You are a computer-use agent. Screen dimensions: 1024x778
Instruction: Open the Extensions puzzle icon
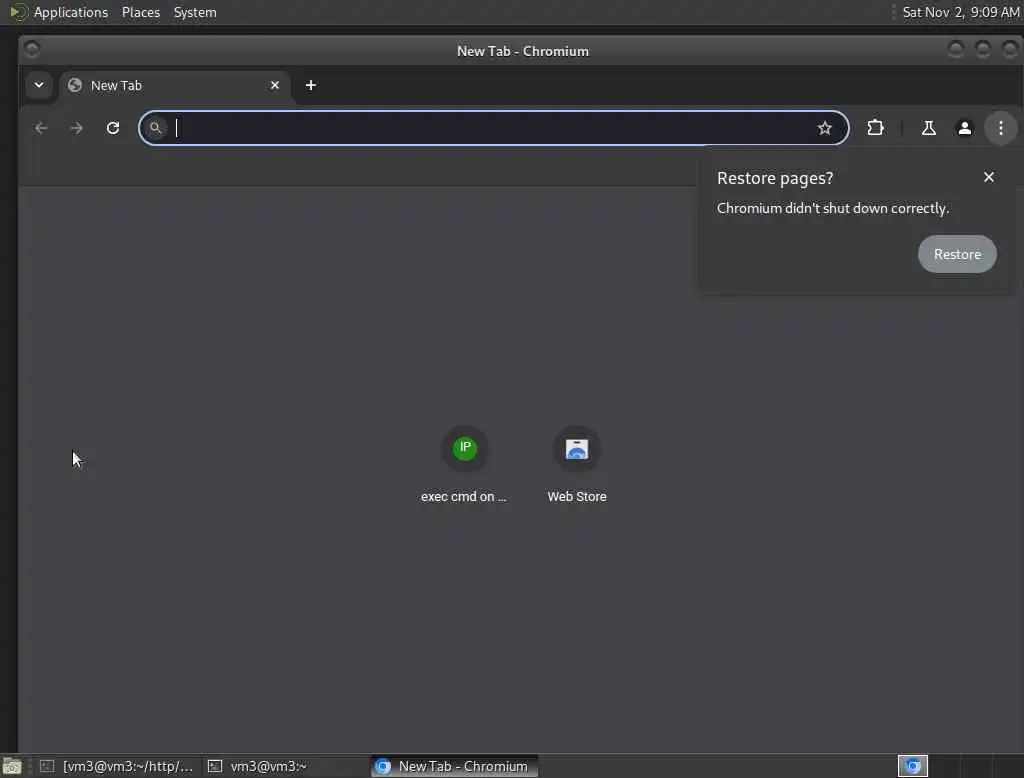point(875,128)
